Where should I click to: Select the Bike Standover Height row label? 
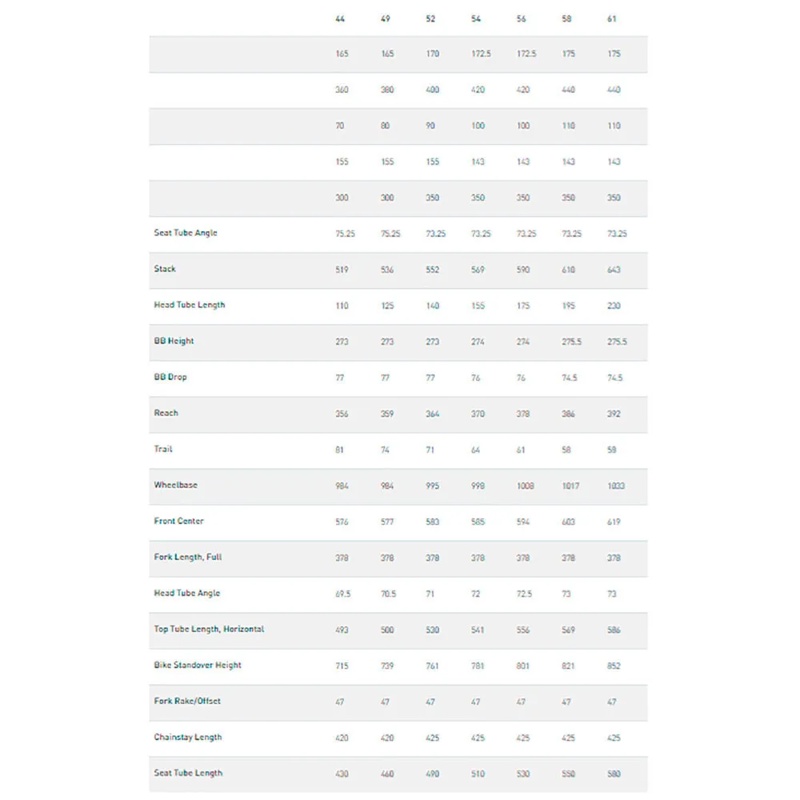tap(198, 665)
